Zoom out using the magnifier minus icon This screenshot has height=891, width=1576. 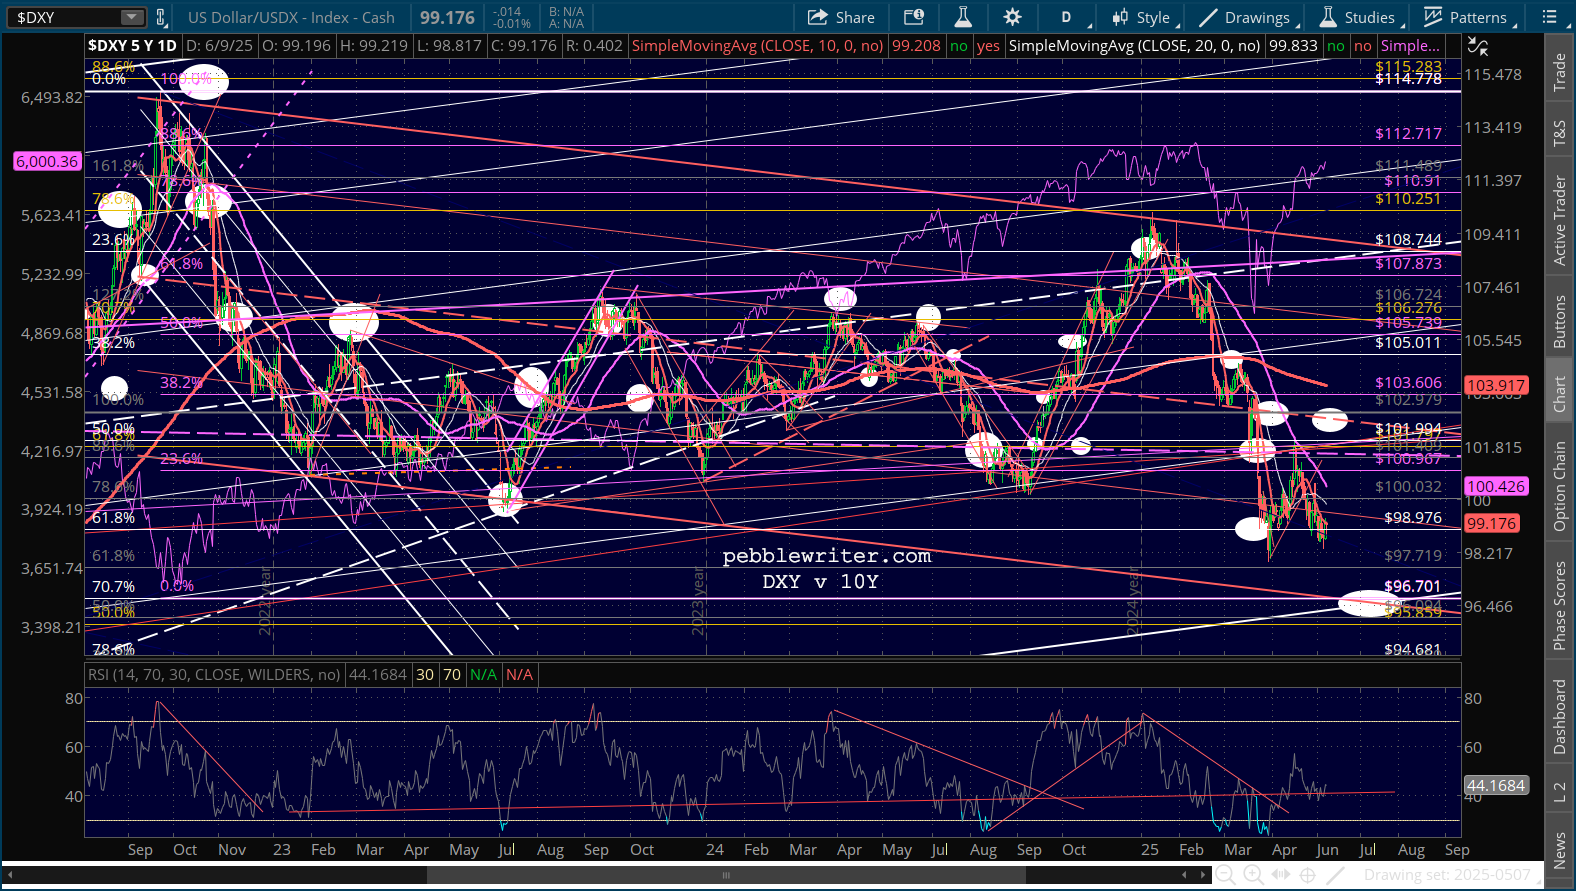[x=1224, y=875]
